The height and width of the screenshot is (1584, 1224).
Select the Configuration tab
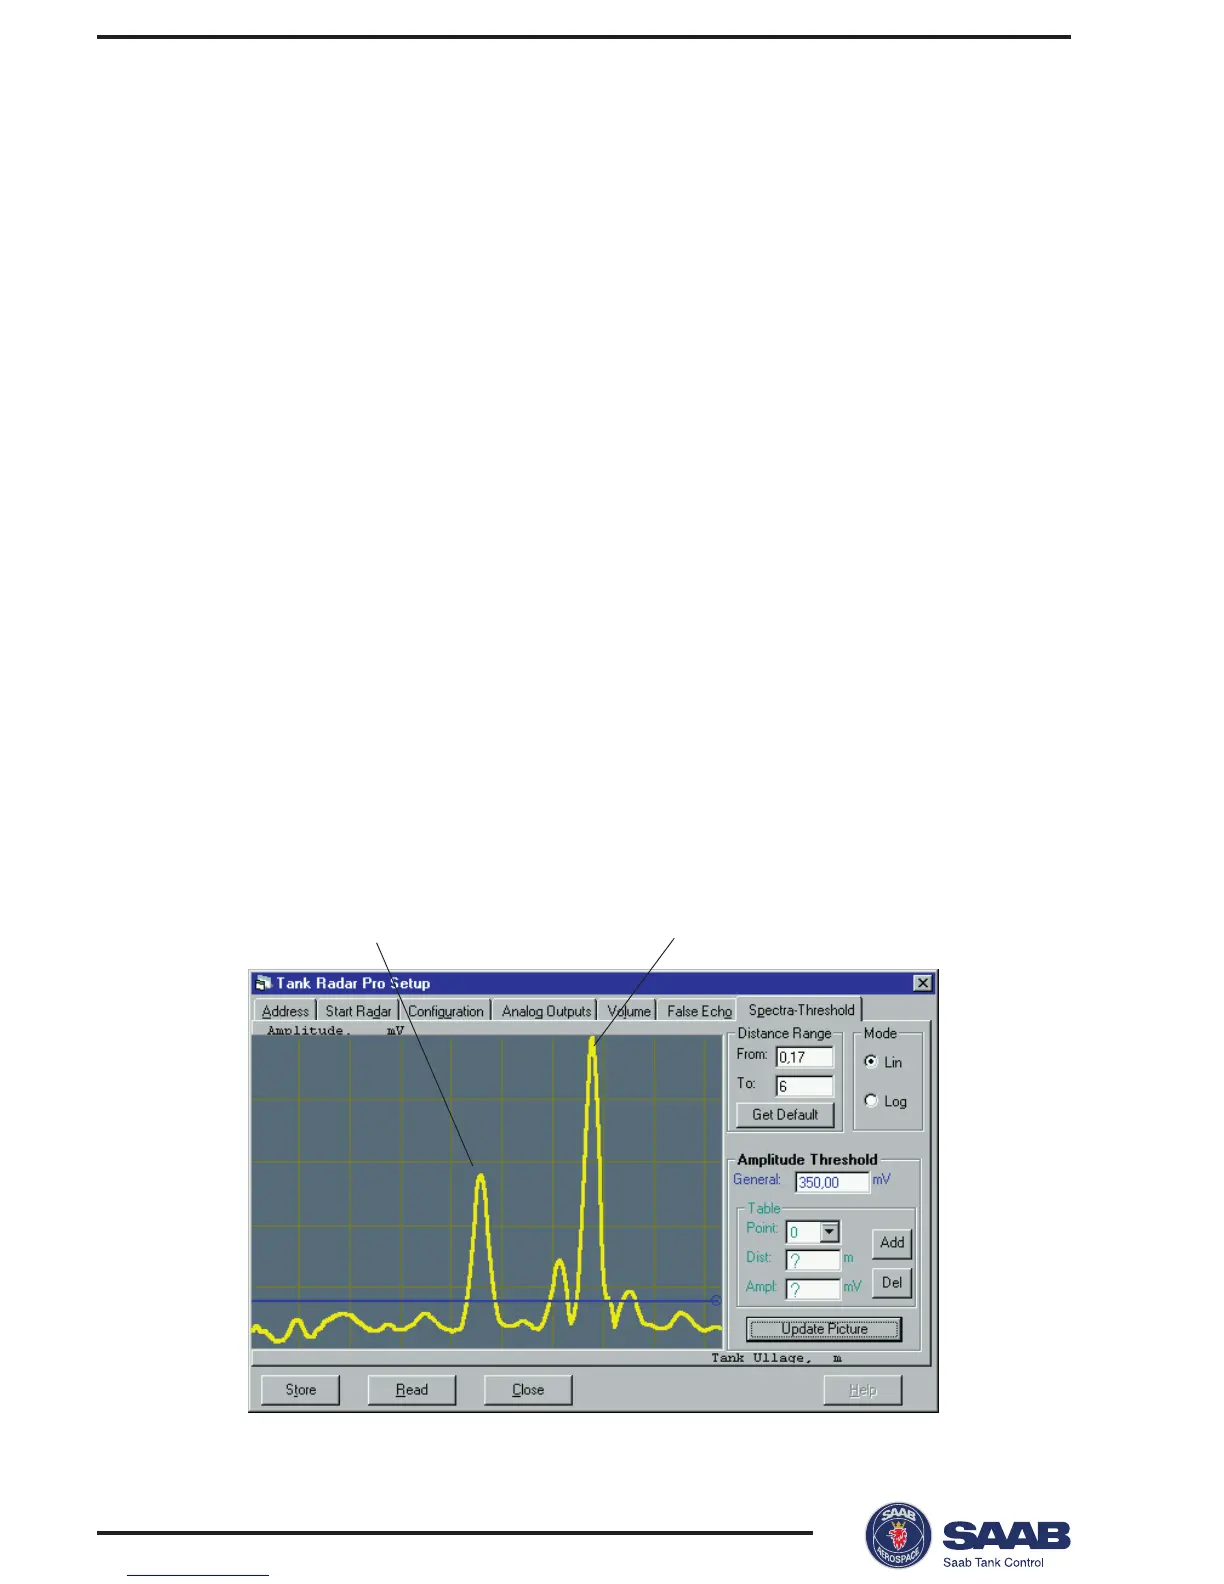(445, 1011)
